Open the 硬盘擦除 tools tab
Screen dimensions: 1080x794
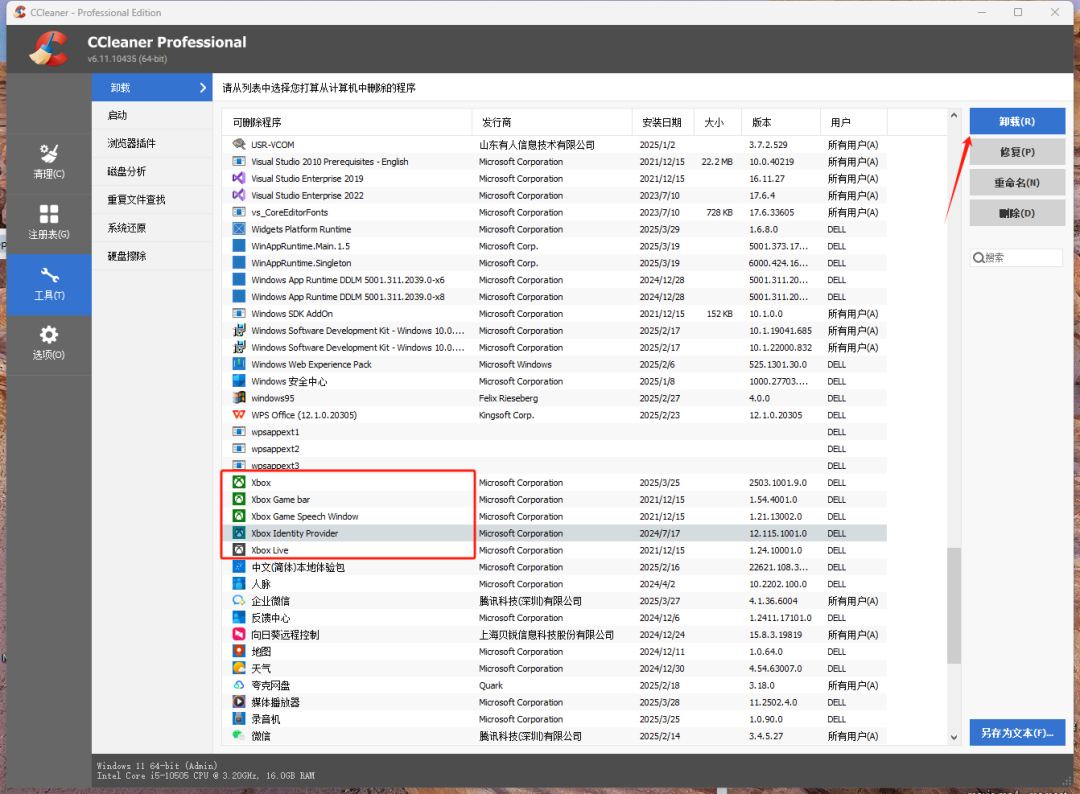(x=152, y=256)
